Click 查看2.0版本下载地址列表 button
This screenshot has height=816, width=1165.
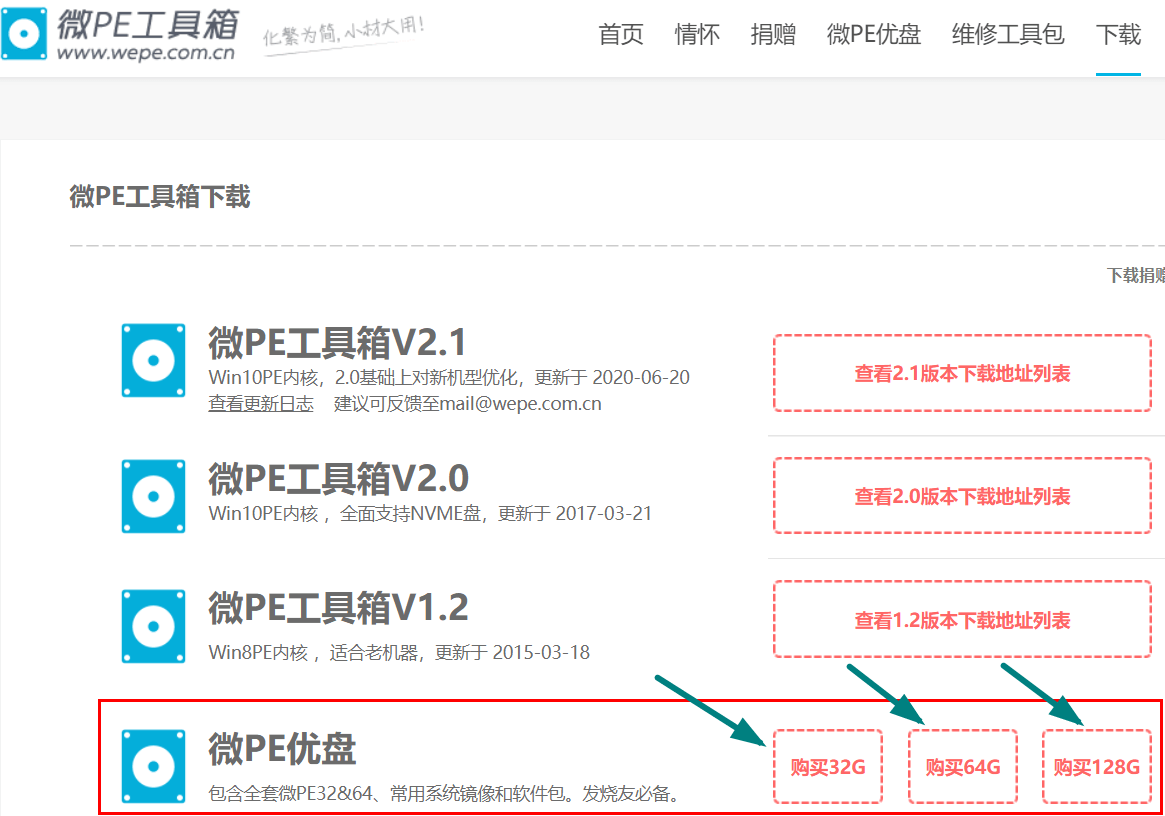pyautogui.click(x=962, y=496)
